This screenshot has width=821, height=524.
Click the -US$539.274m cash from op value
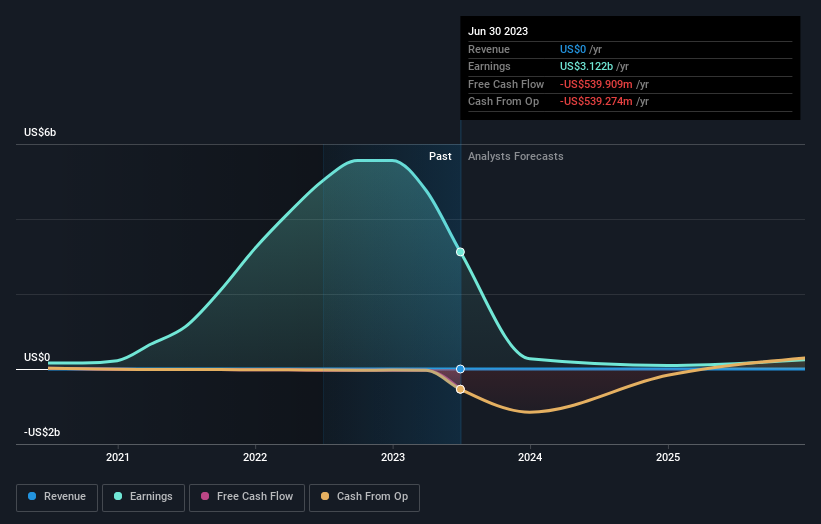596,102
